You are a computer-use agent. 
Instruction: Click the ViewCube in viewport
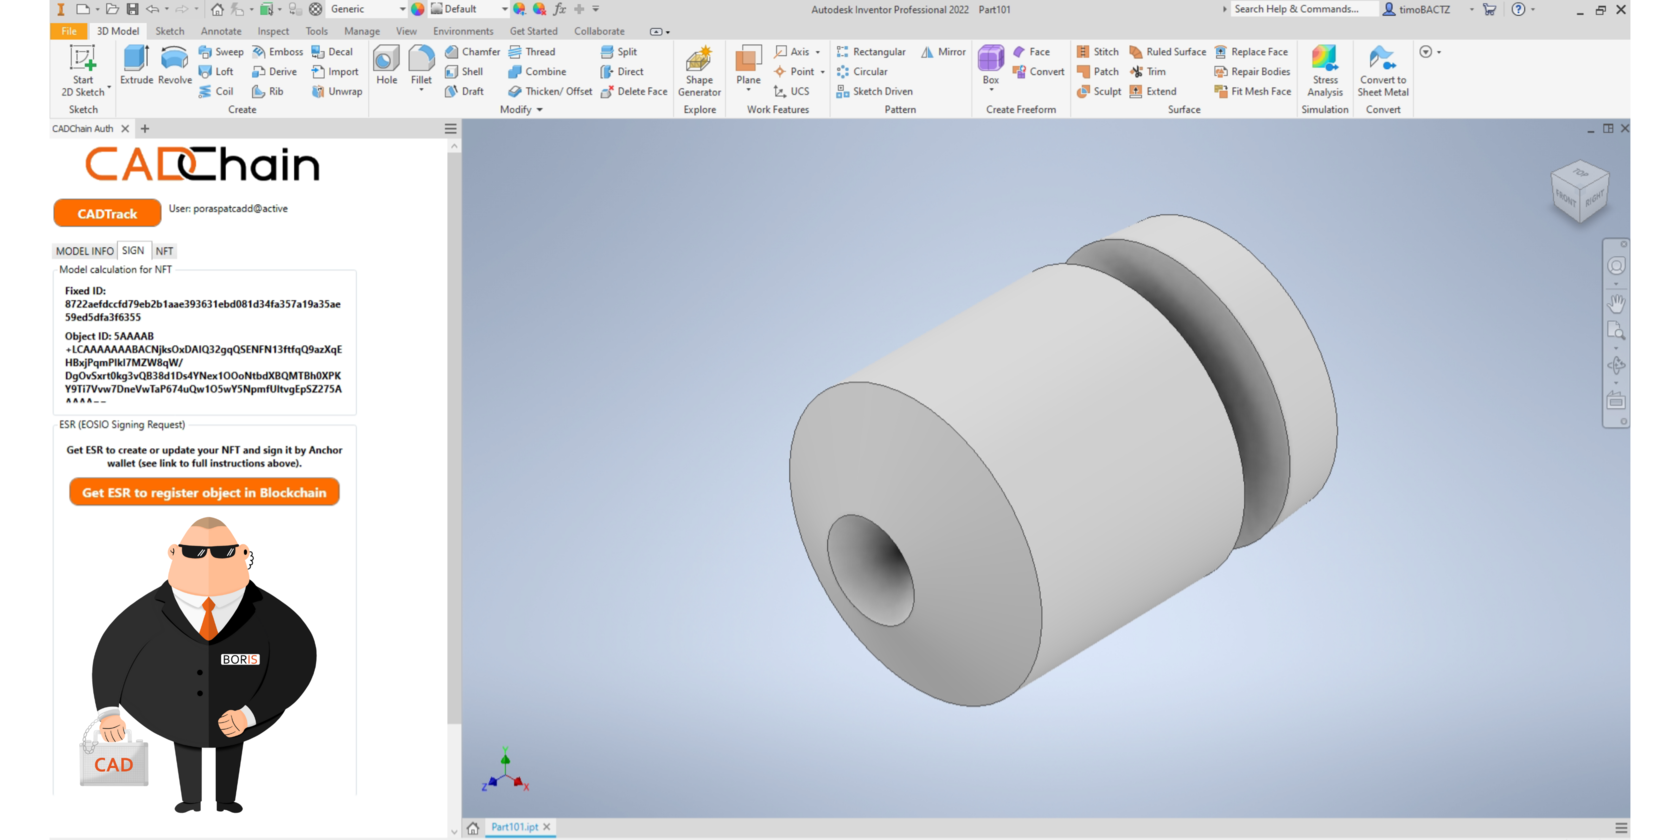[x=1579, y=192]
